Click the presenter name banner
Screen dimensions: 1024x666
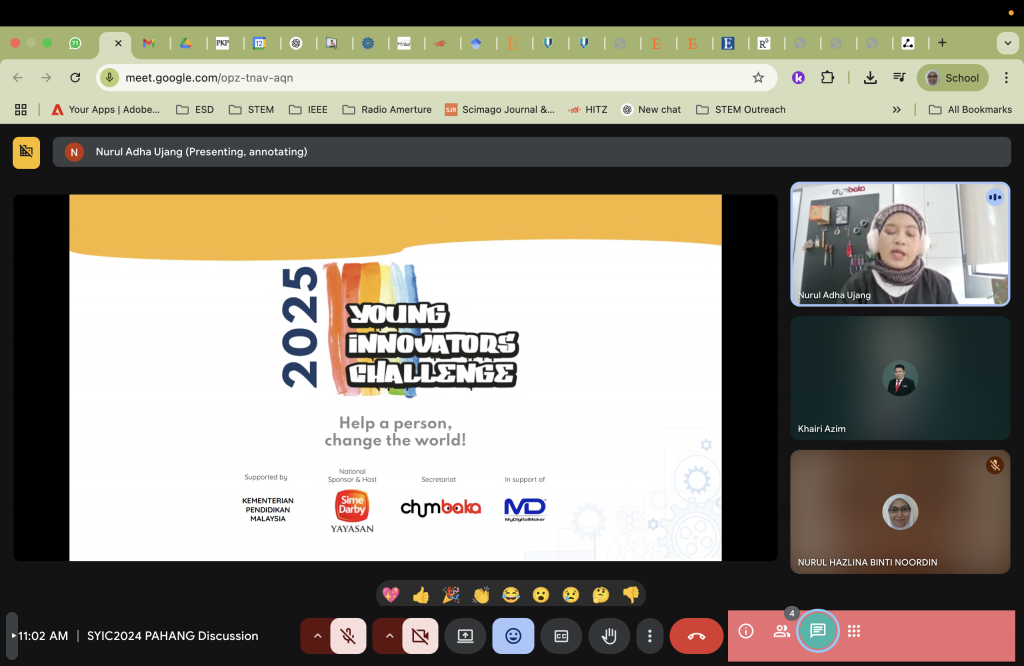pos(532,151)
